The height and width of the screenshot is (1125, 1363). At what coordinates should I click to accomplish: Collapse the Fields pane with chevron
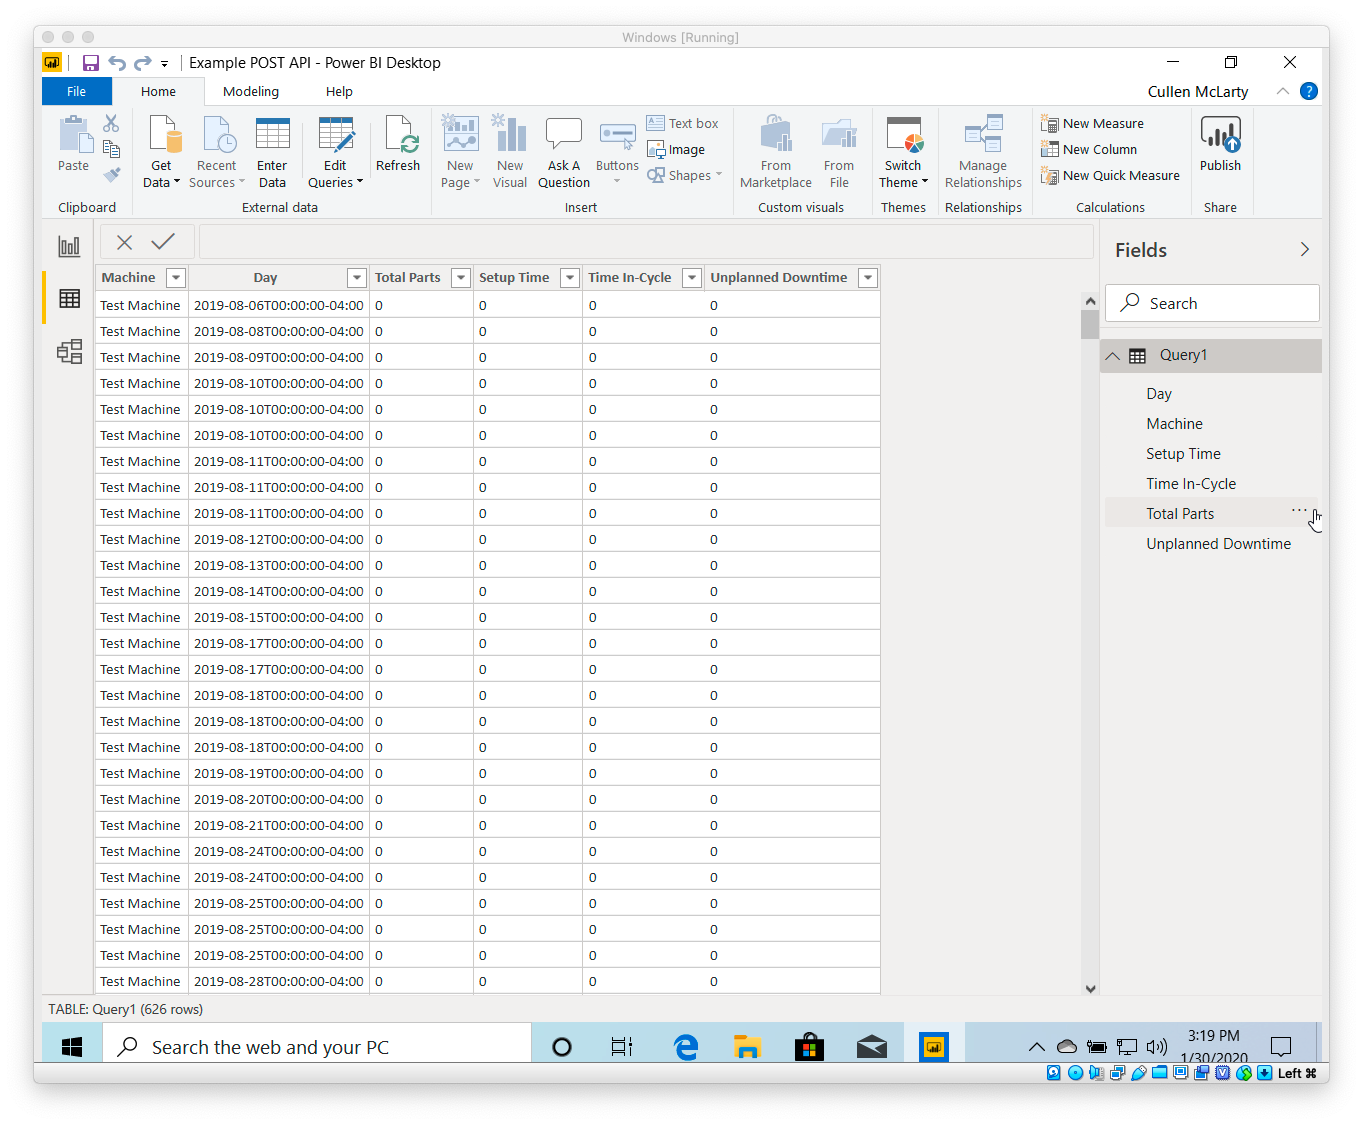pyautogui.click(x=1304, y=249)
